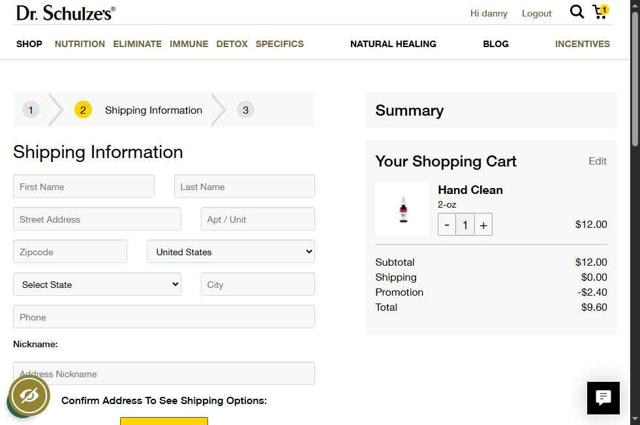Screen dimensions: 640x425
Task: Go to the NUTRITION category
Action: tap(80, 44)
